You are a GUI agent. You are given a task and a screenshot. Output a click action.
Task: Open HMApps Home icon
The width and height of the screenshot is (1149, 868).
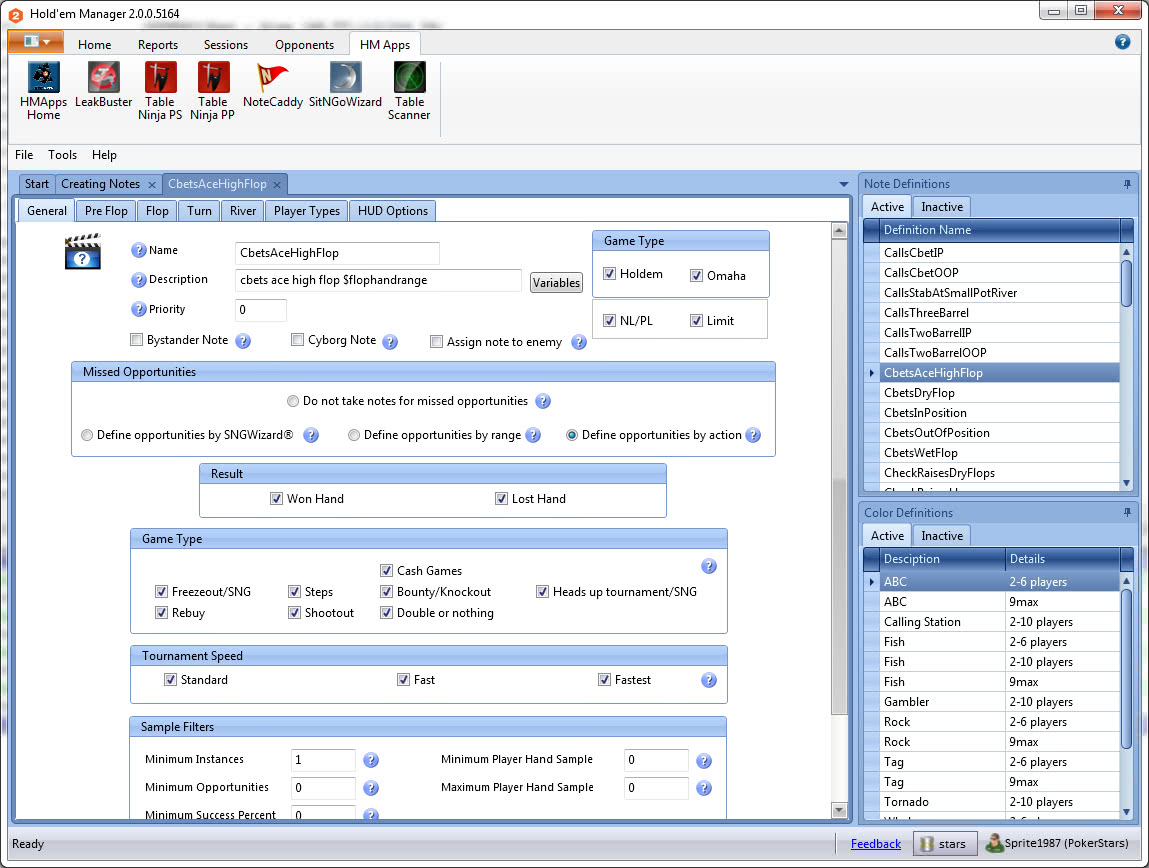(x=43, y=78)
